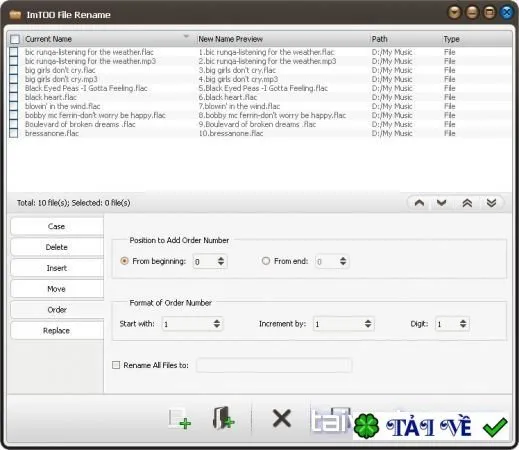This screenshot has height=450, width=519.
Task: Adjust the Digit spinner arrows
Action: [463, 324]
